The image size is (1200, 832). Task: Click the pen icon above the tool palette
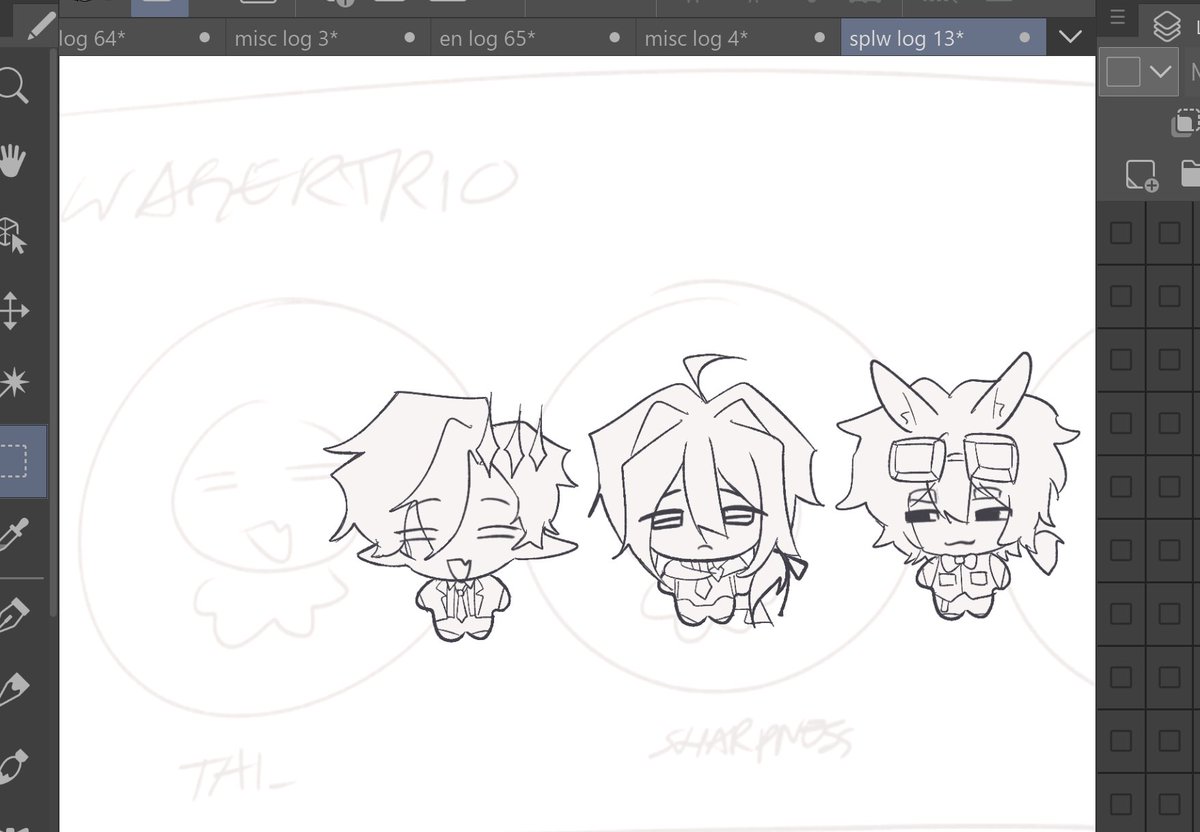tap(40, 24)
